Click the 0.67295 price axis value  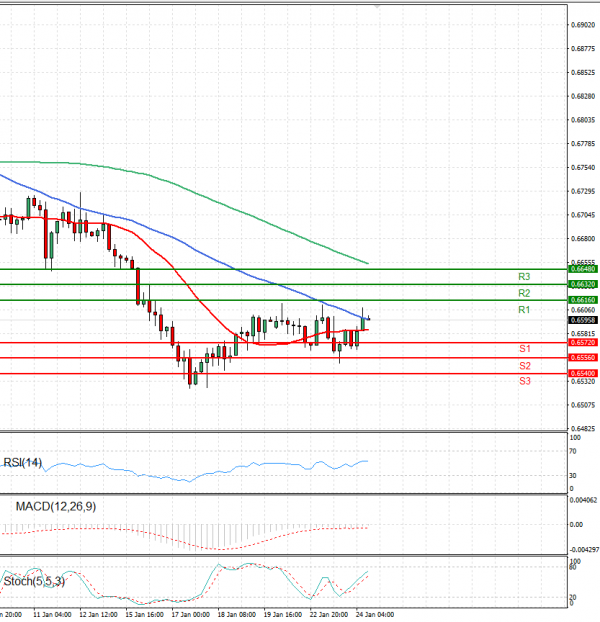coord(583,191)
